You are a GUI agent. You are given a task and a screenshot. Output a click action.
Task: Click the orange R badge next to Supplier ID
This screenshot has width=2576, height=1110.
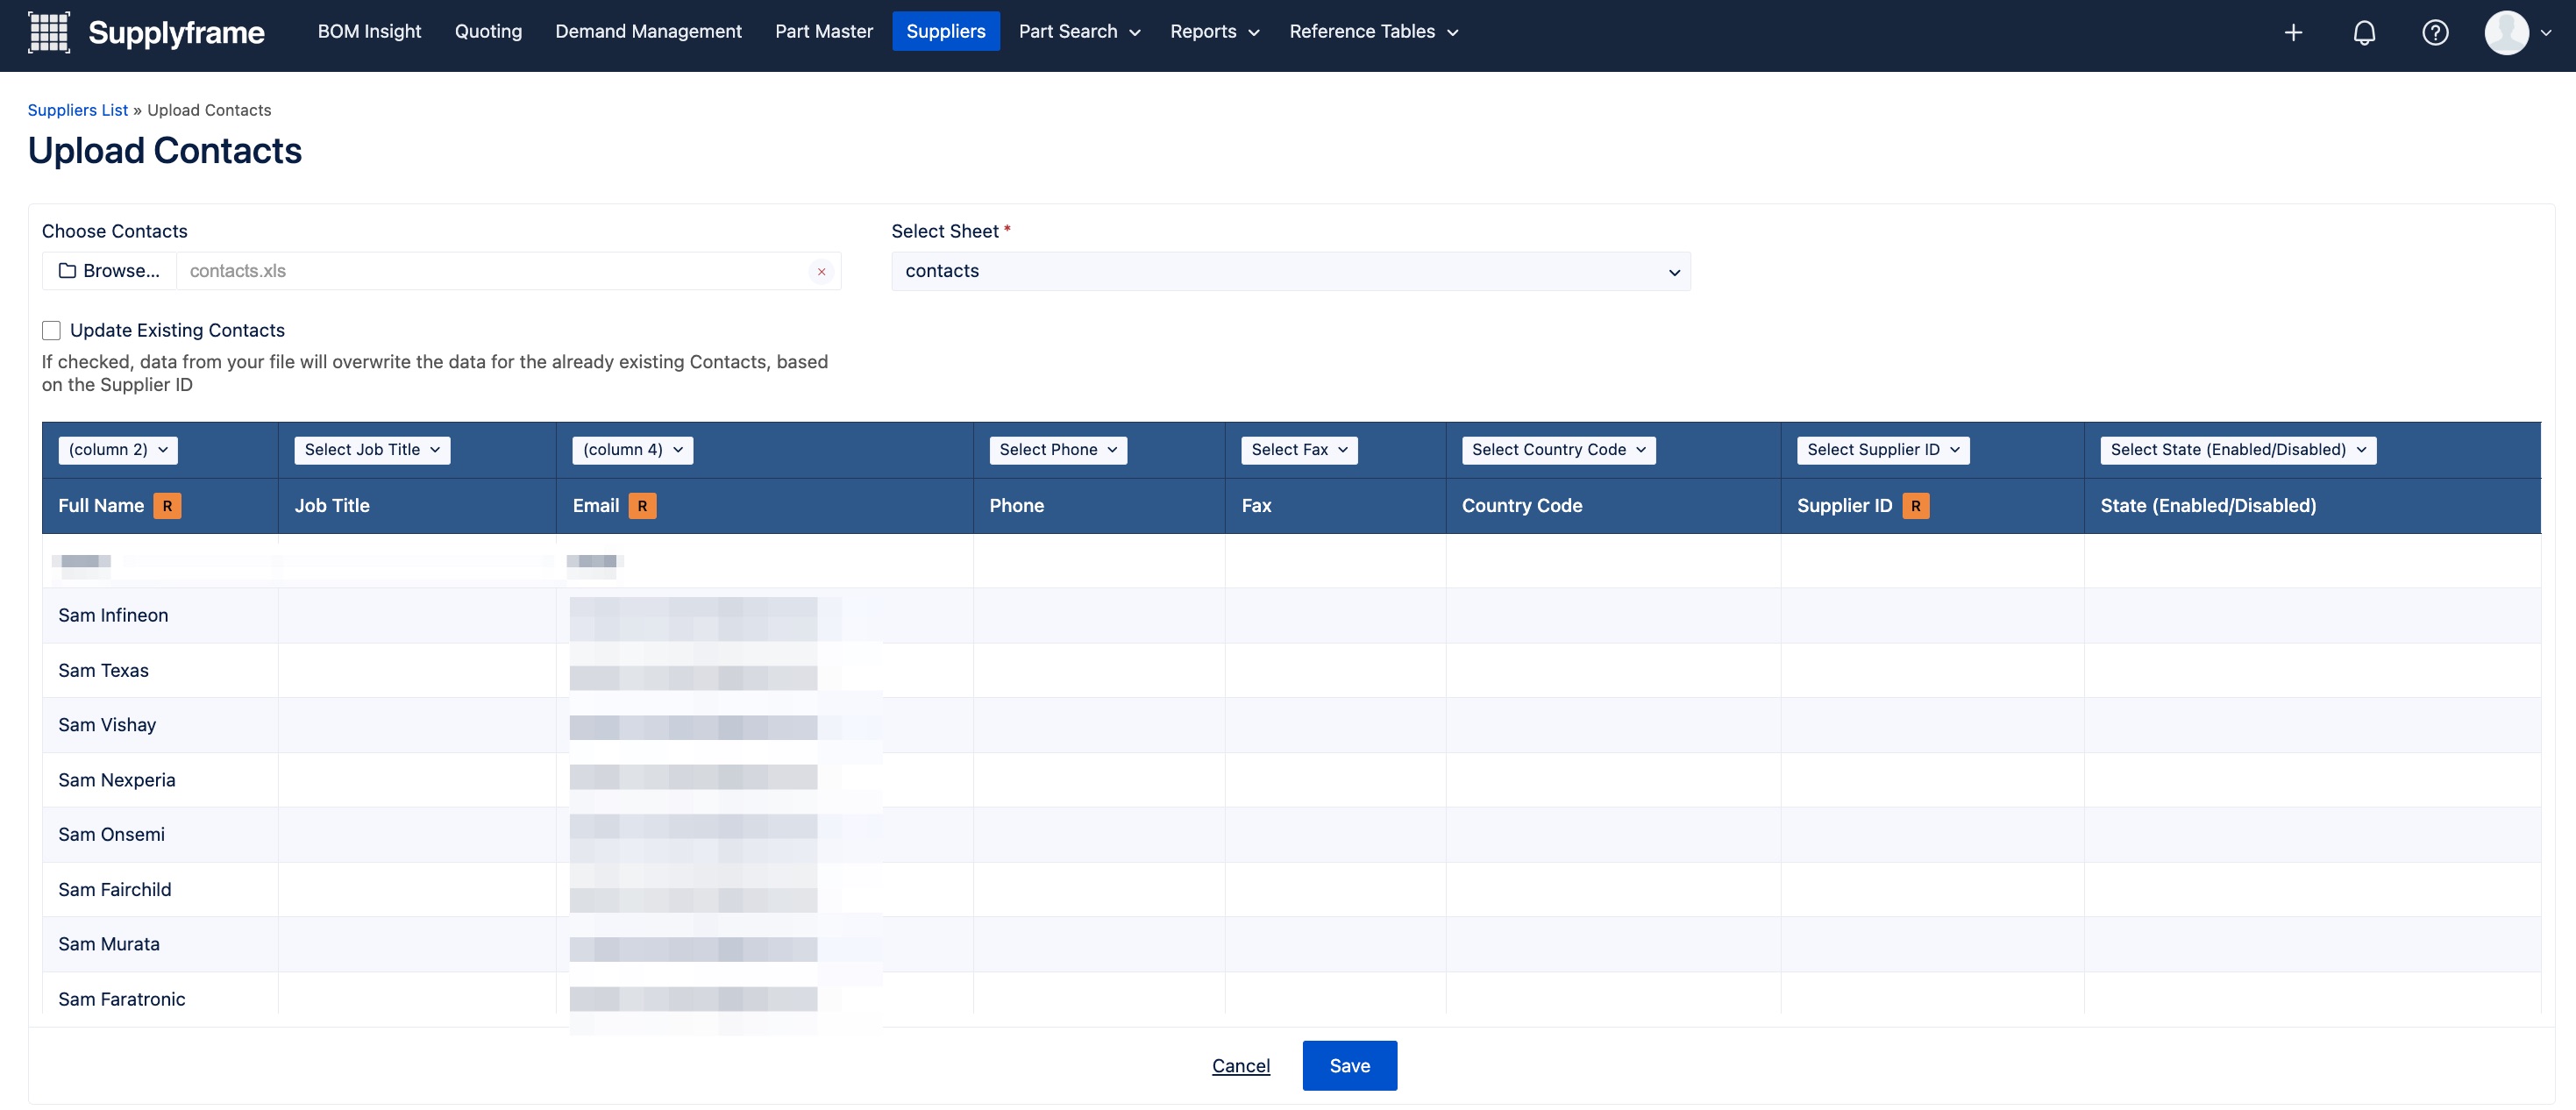tap(1915, 506)
